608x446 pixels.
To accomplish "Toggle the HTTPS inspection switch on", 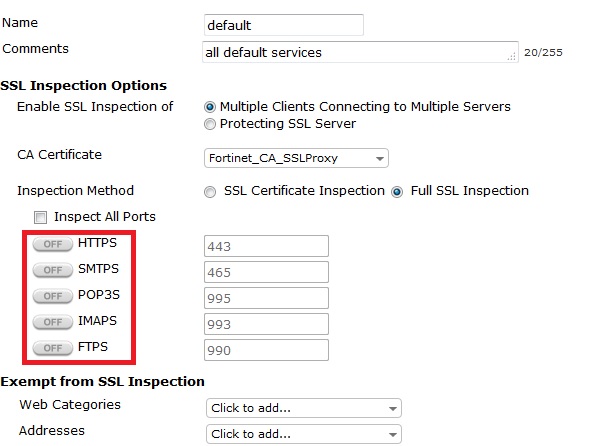I will point(52,244).
